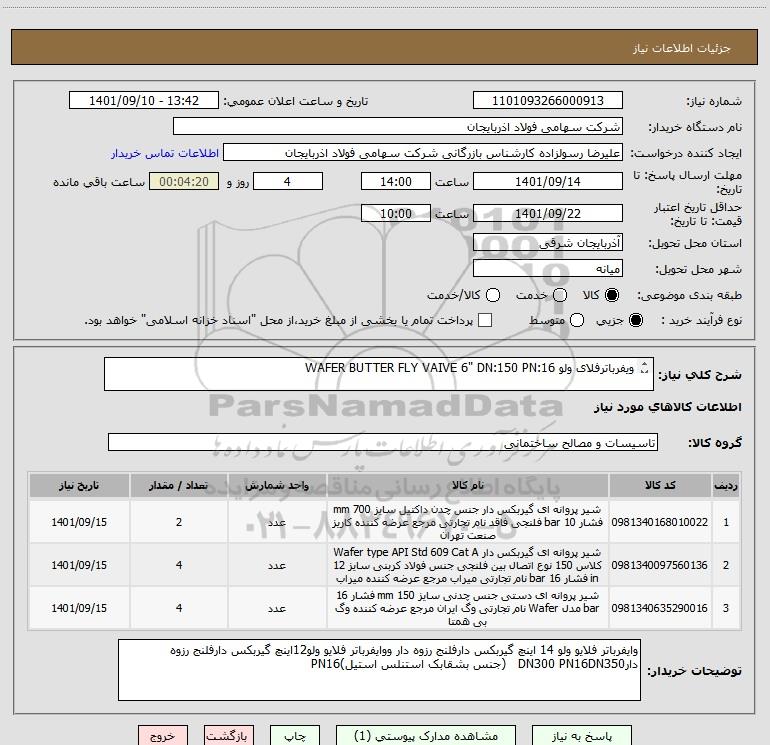Click quantity 2 in row 1
770x745 pixels.
point(179,522)
